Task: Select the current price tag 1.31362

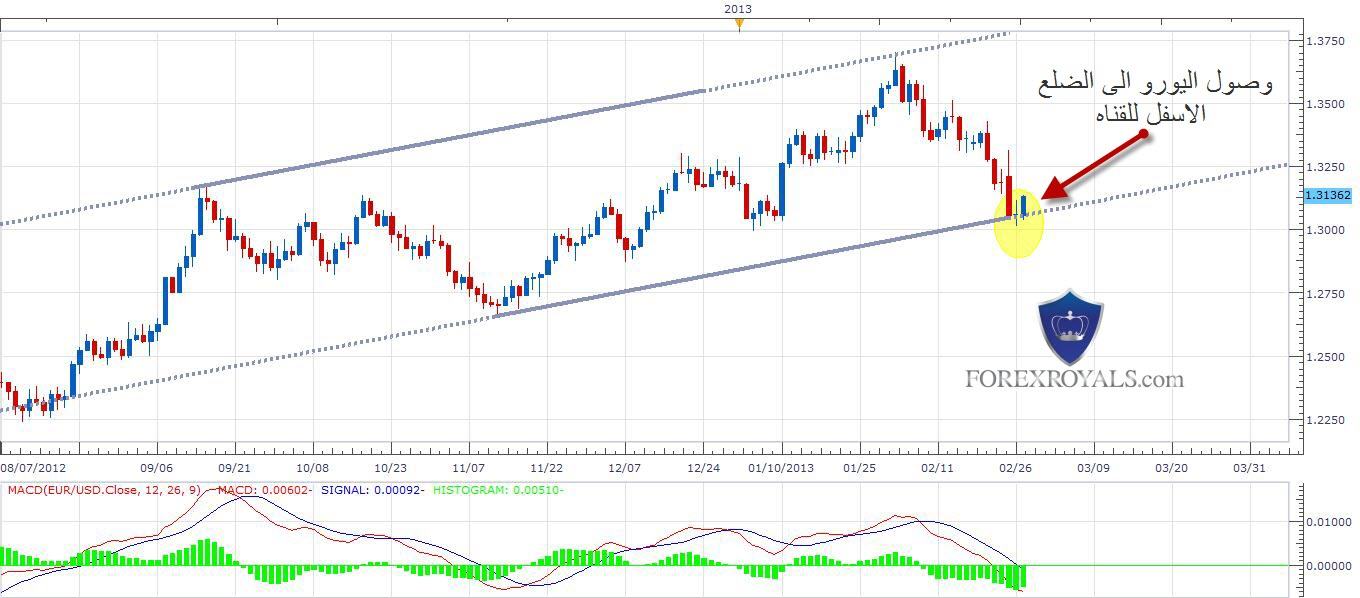Action: [x=1327, y=196]
